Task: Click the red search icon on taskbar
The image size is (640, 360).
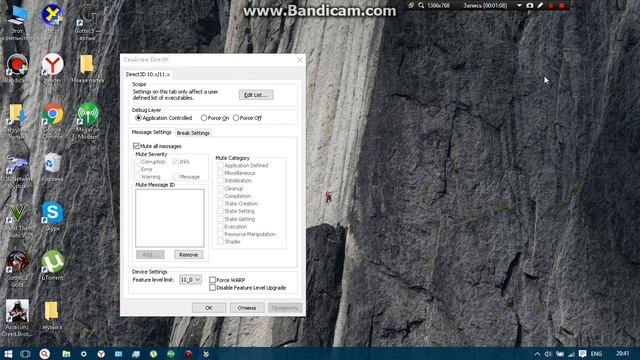Action: point(45,353)
